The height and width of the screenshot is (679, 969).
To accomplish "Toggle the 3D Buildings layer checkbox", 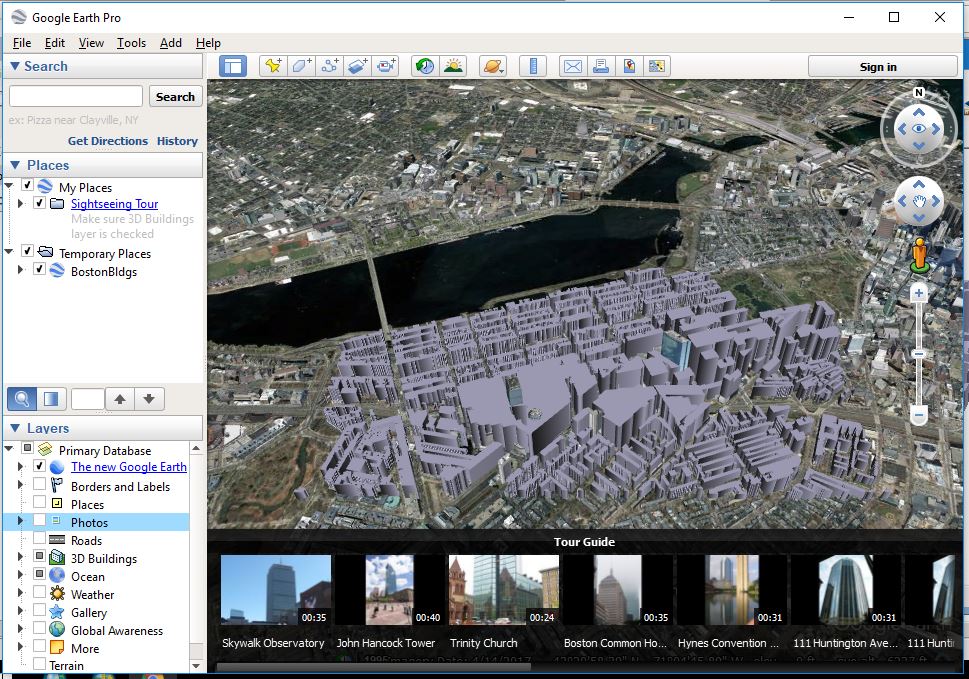I will (40, 556).
